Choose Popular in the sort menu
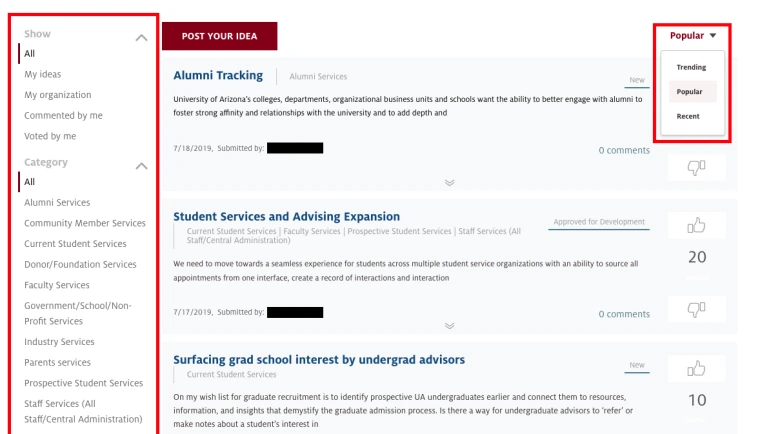Screen dimensions: 760x434 pyautogui.click(x=692, y=92)
